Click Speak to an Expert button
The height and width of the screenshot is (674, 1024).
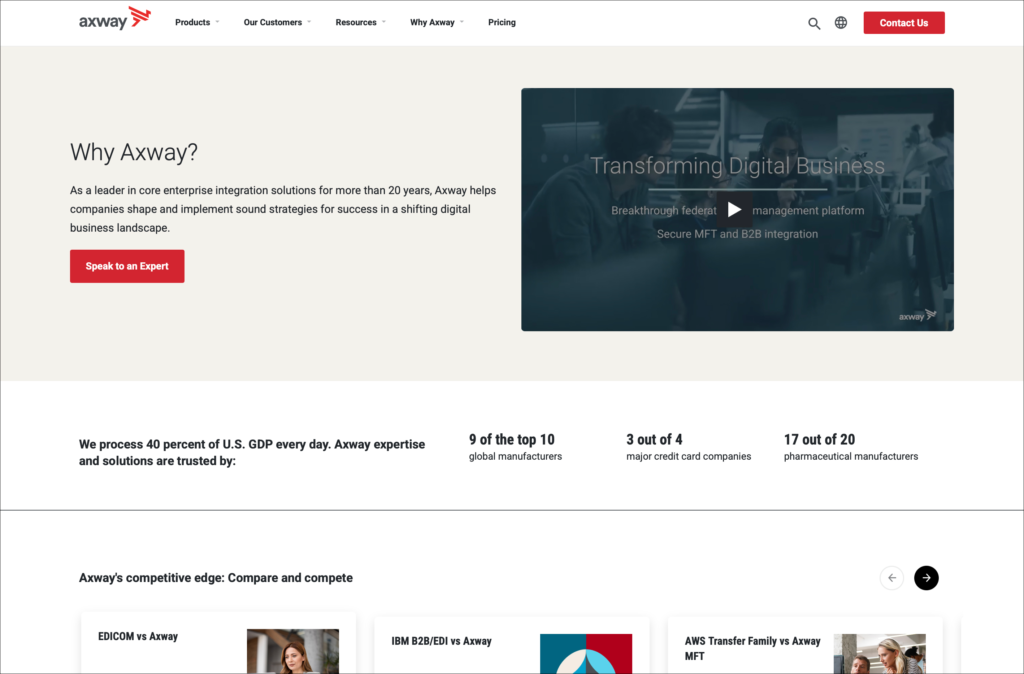click(127, 266)
